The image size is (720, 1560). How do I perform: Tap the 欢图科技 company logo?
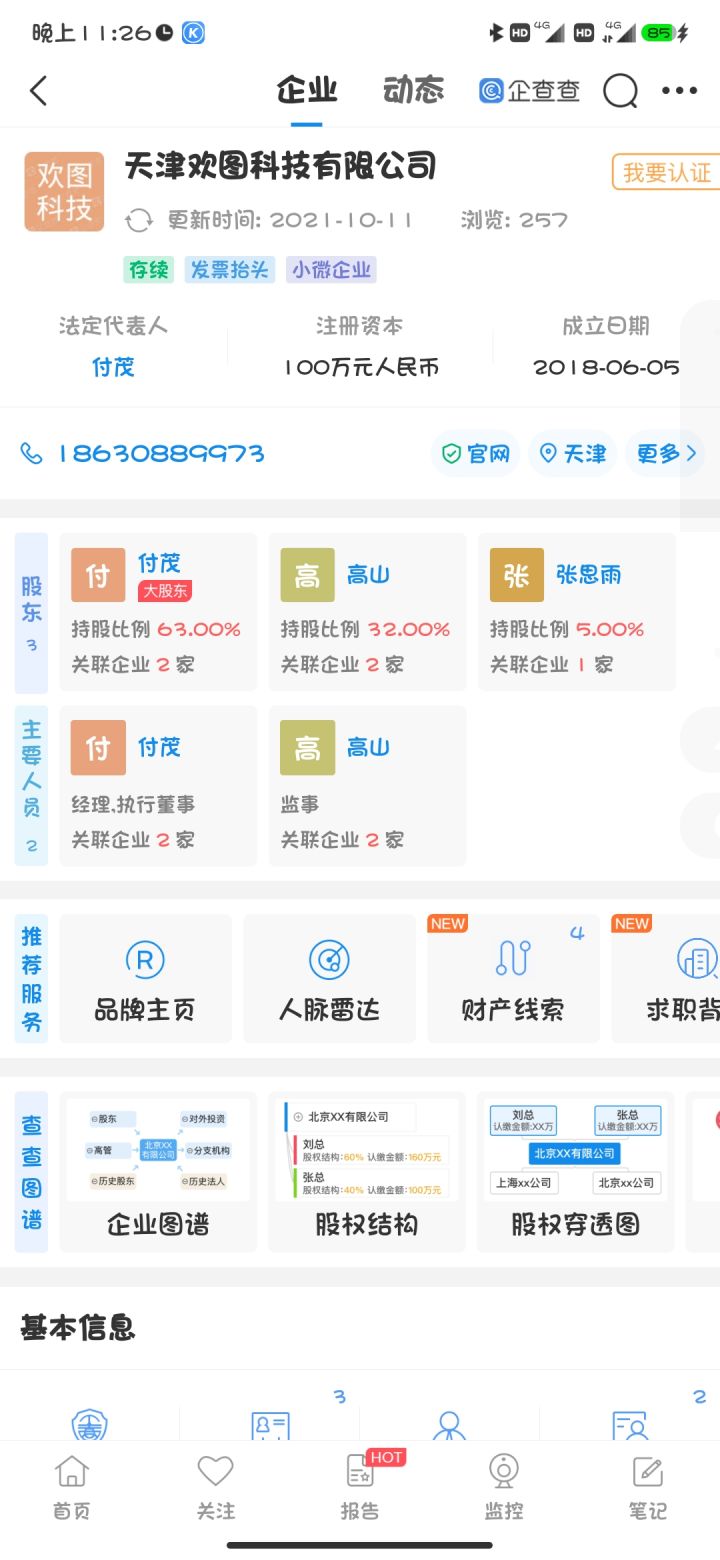point(64,192)
